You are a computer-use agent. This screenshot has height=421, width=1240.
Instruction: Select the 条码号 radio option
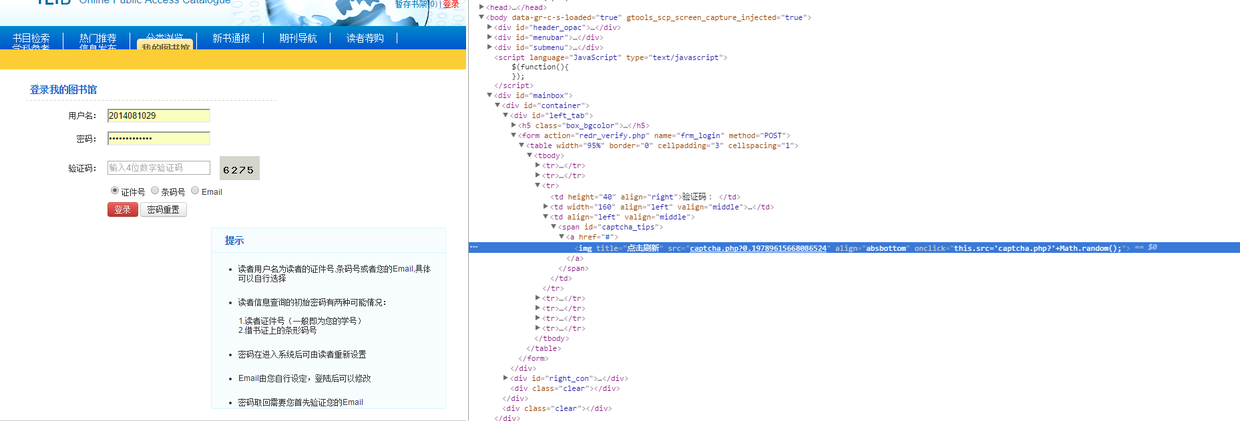tap(155, 190)
